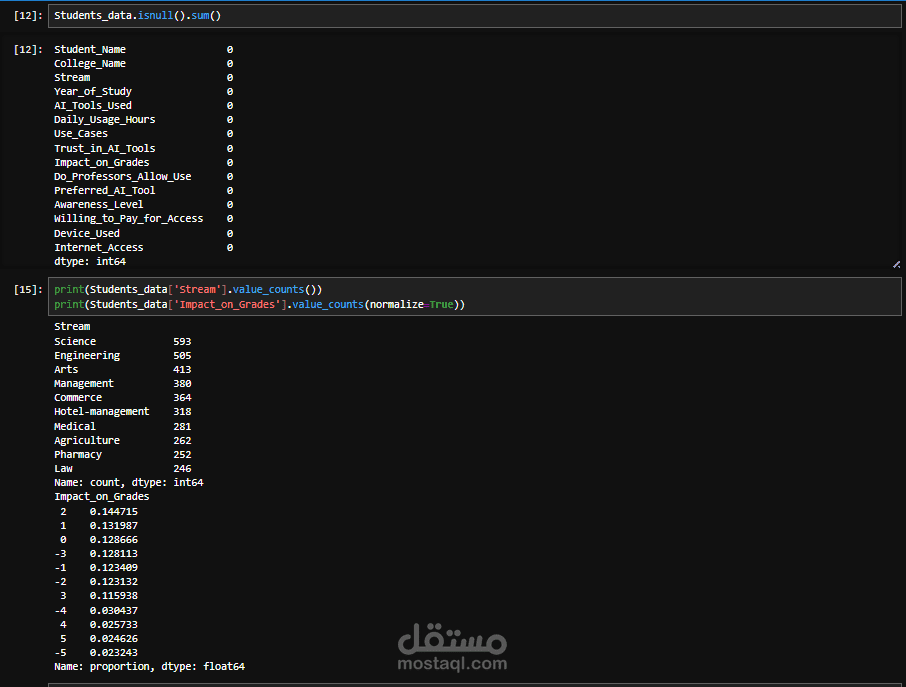Click the 'Science' stream row
Screen dimensions: 906x687
122,341
